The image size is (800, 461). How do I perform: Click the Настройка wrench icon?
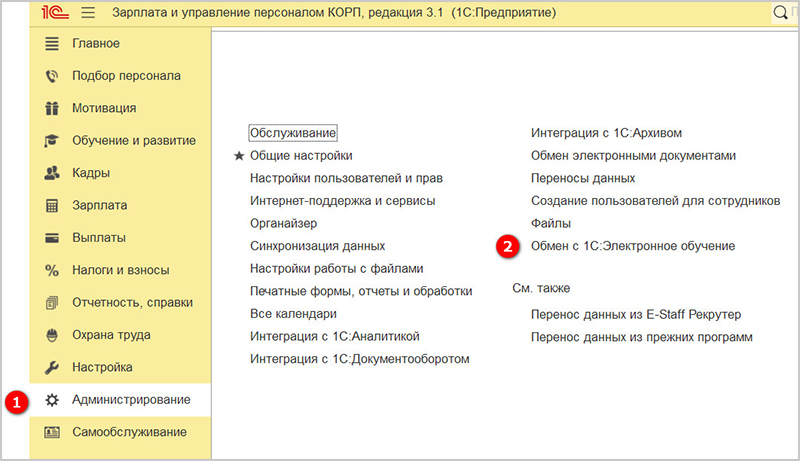coord(52,367)
